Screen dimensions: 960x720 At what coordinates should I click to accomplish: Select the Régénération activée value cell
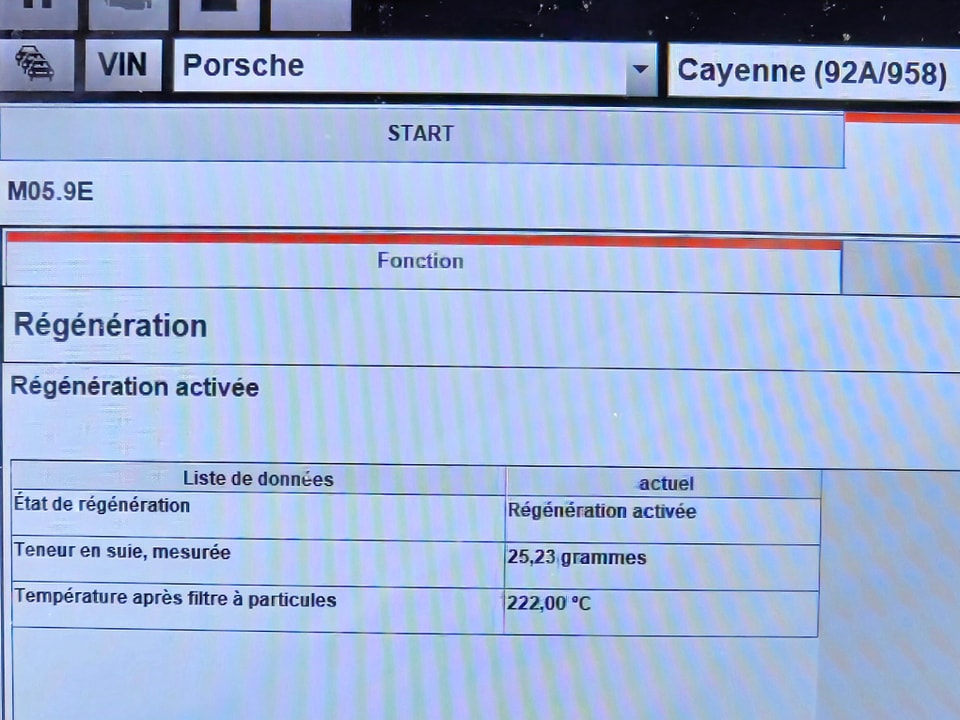pos(662,520)
